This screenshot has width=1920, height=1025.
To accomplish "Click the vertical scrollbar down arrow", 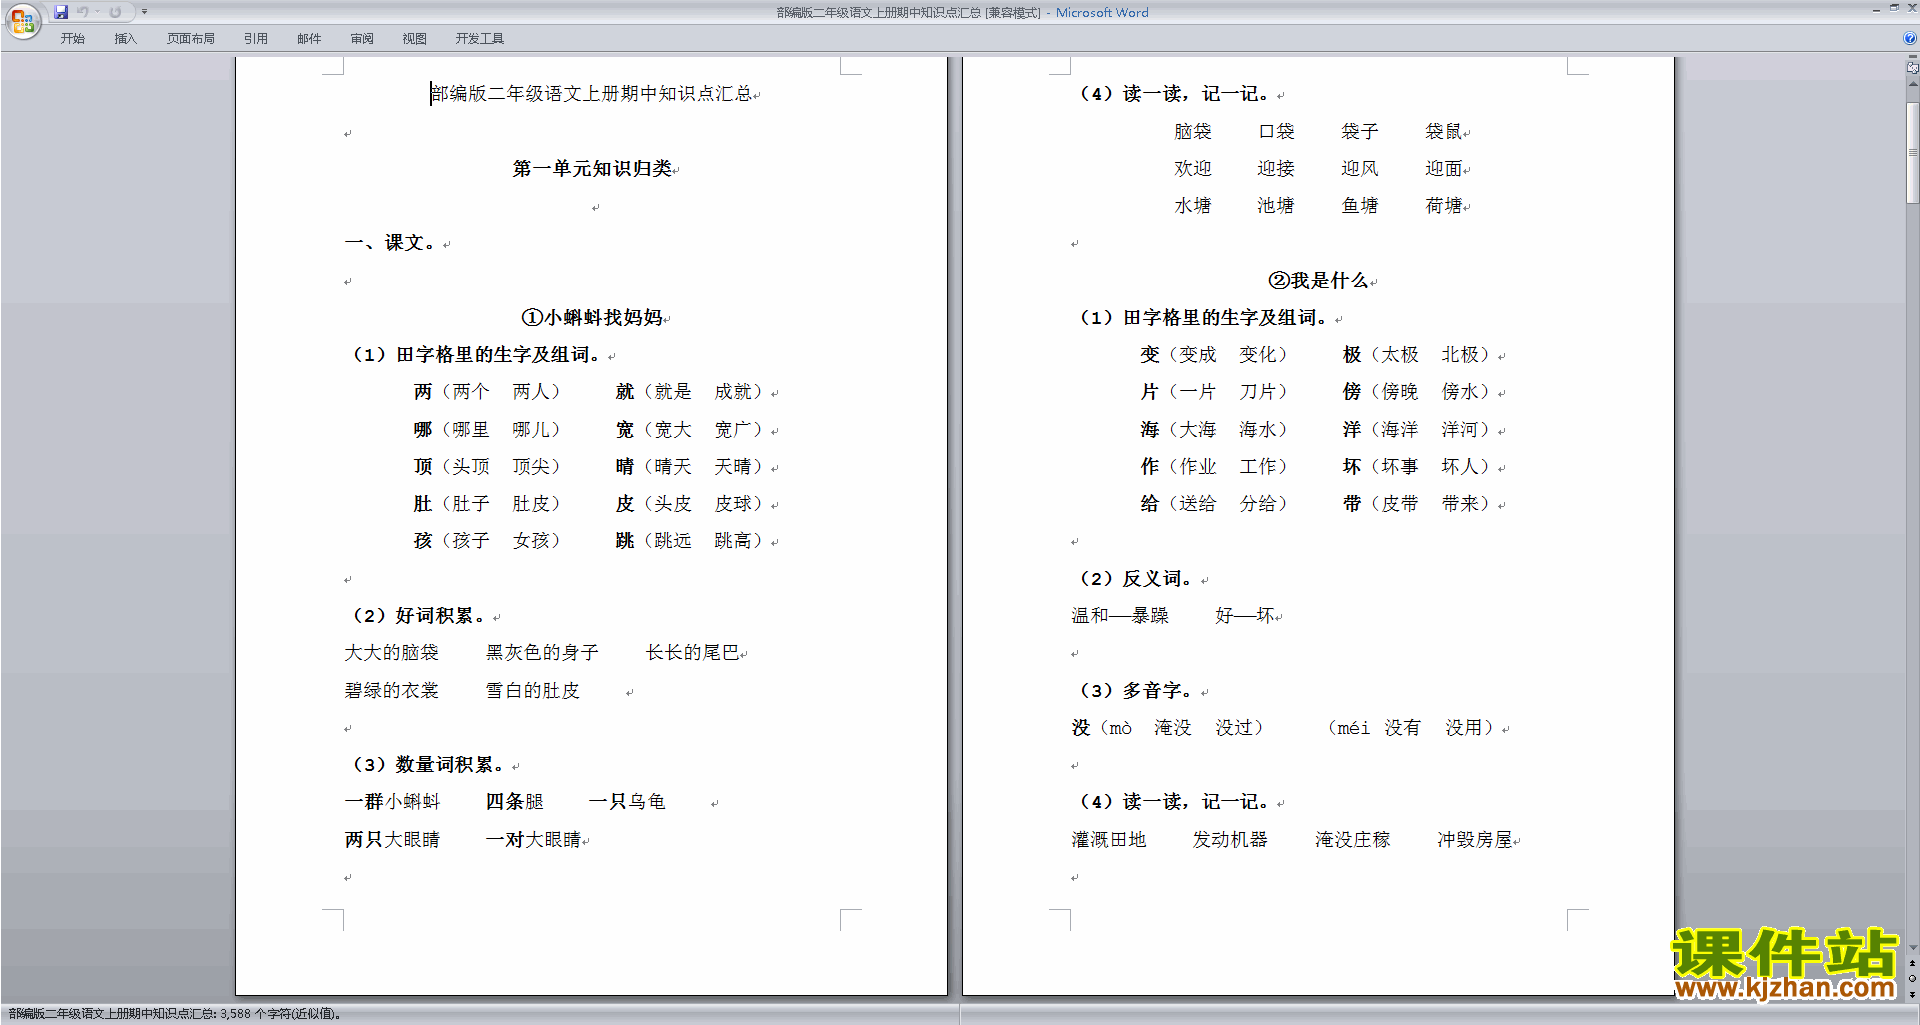I will click(x=1912, y=947).
